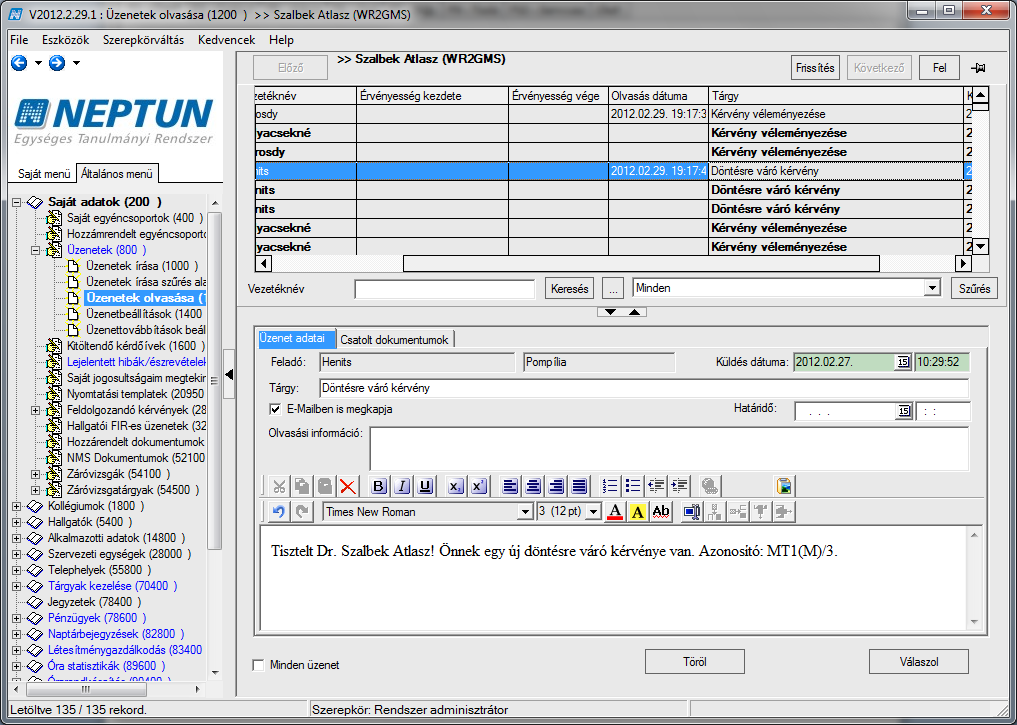Screen dimensions: 1017x725
Task: Click the insert hyperlink globe icon
Action: (710, 486)
